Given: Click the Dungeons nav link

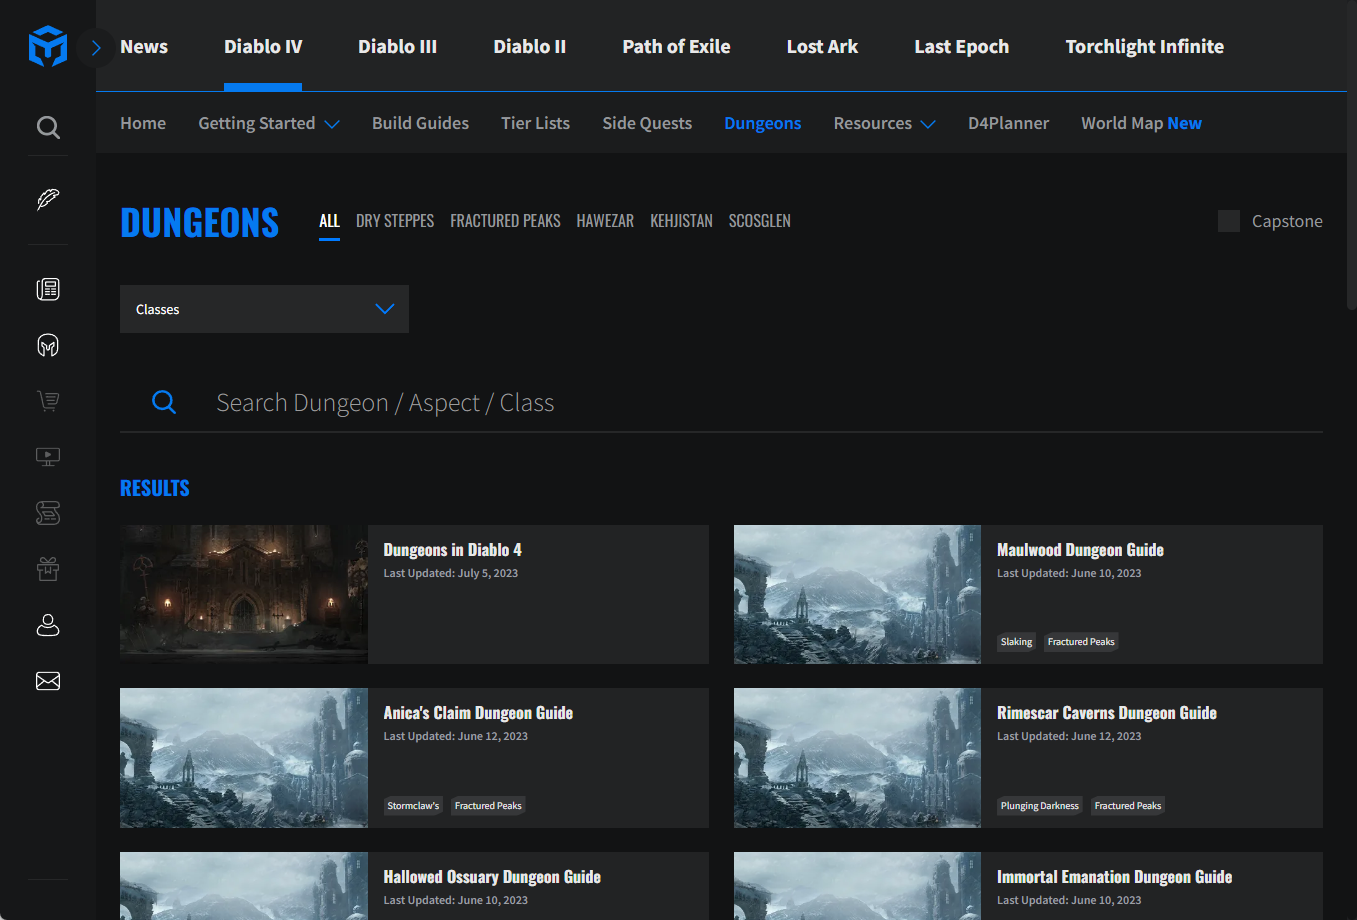Looking at the screenshot, I should pos(763,123).
